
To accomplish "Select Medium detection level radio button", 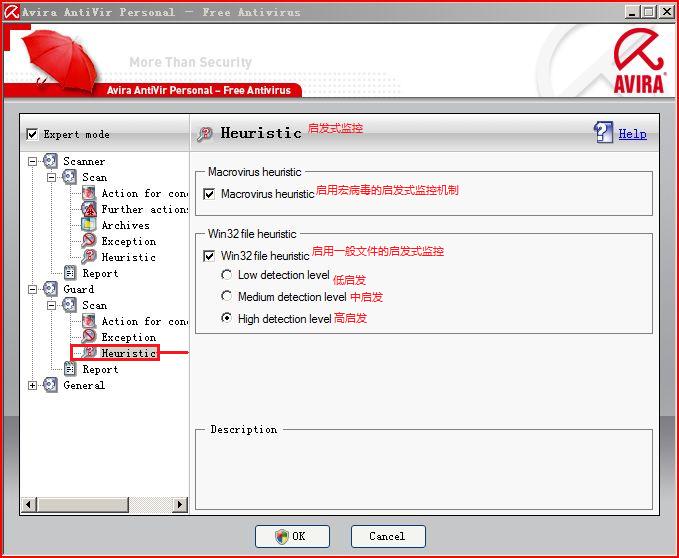I will (x=226, y=297).
